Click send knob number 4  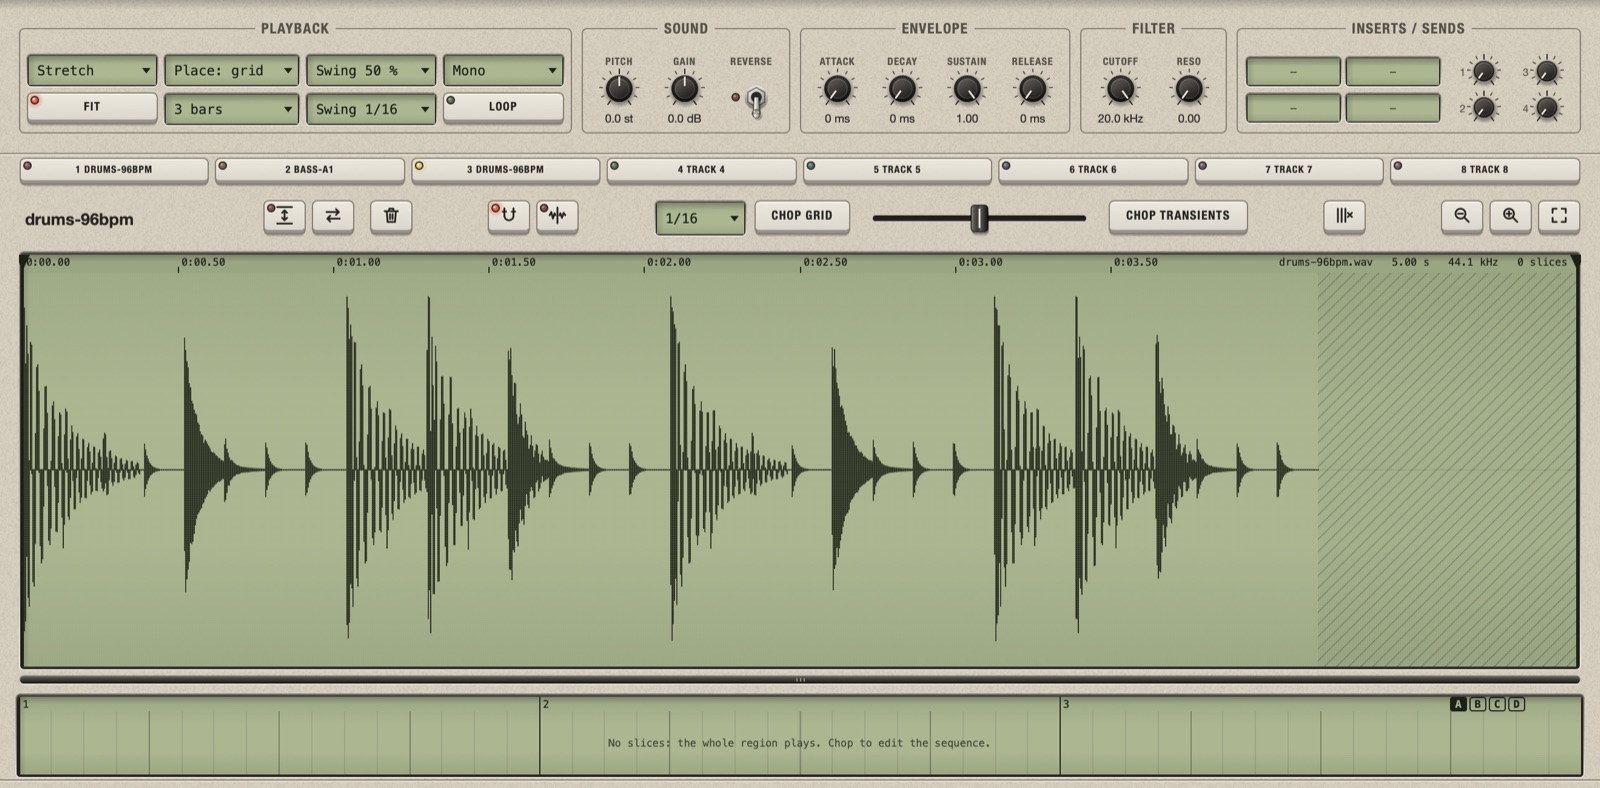pyautogui.click(x=1547, y=108)
